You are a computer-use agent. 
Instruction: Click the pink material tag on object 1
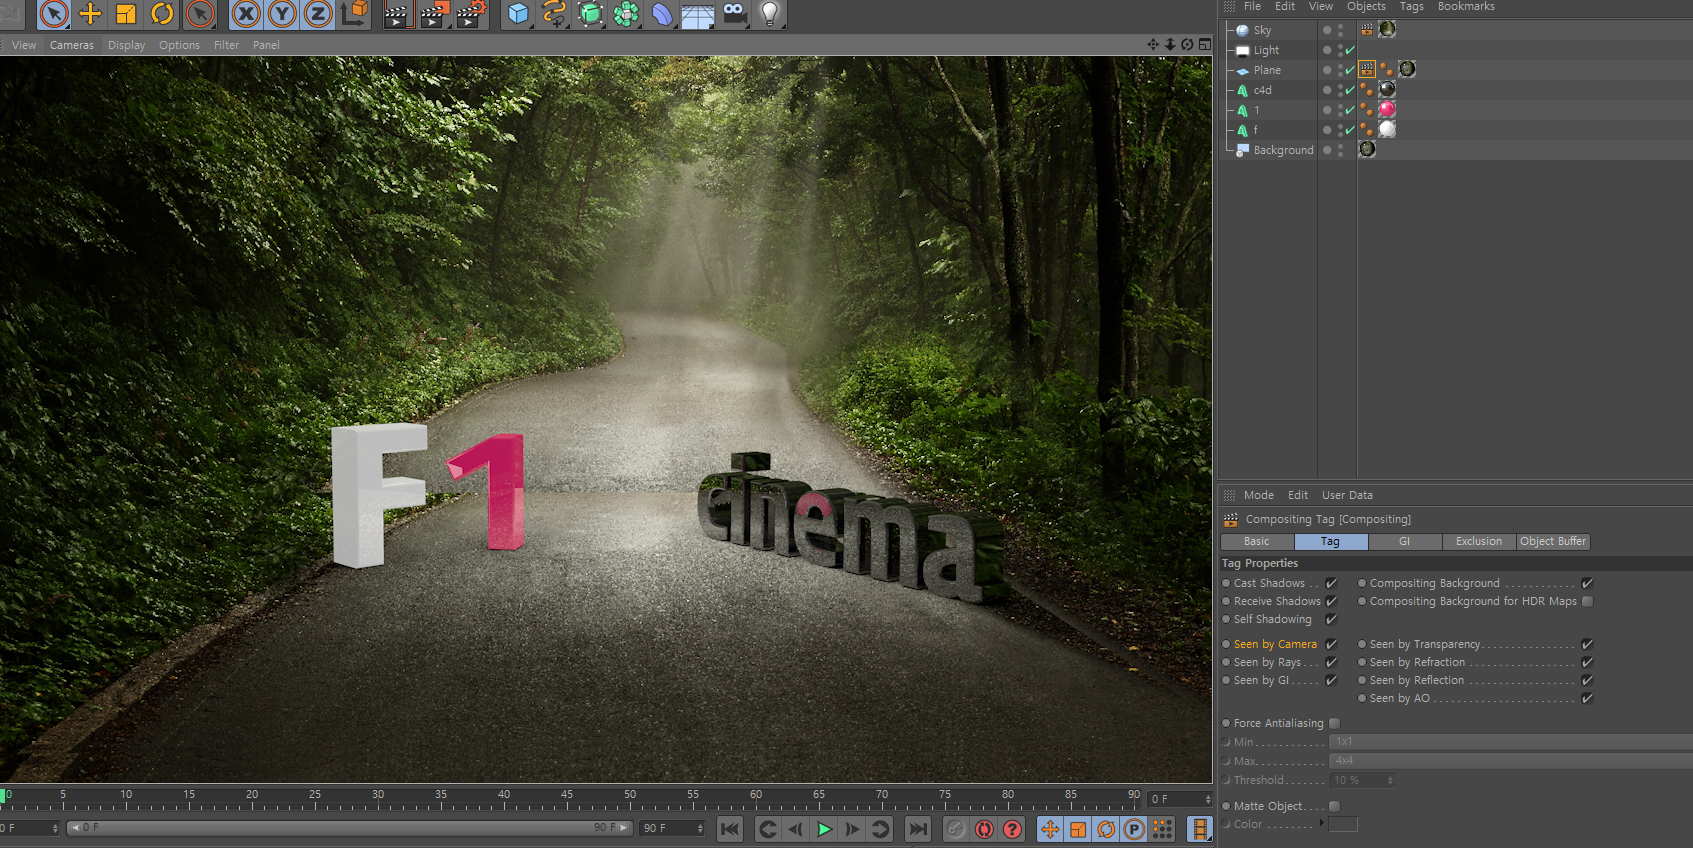[x=1387, y=109]
